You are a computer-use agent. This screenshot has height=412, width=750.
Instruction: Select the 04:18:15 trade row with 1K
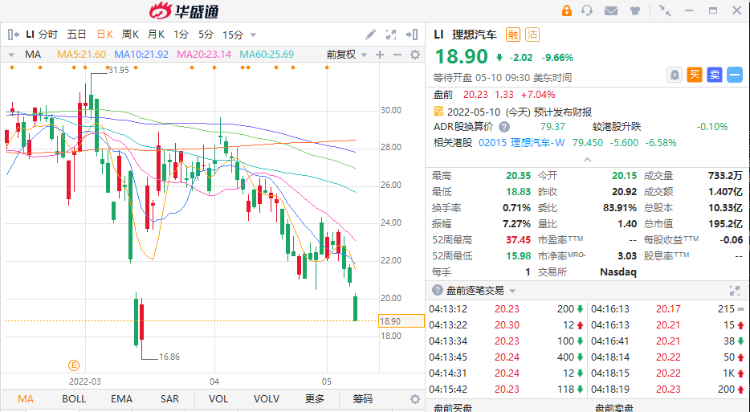(668, 373)
